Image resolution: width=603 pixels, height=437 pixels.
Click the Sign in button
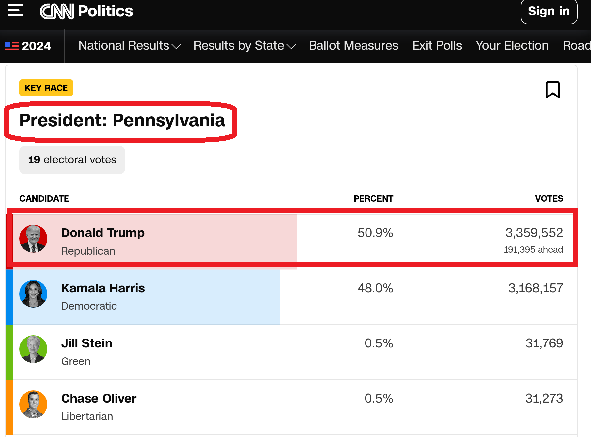pos(549,11)
